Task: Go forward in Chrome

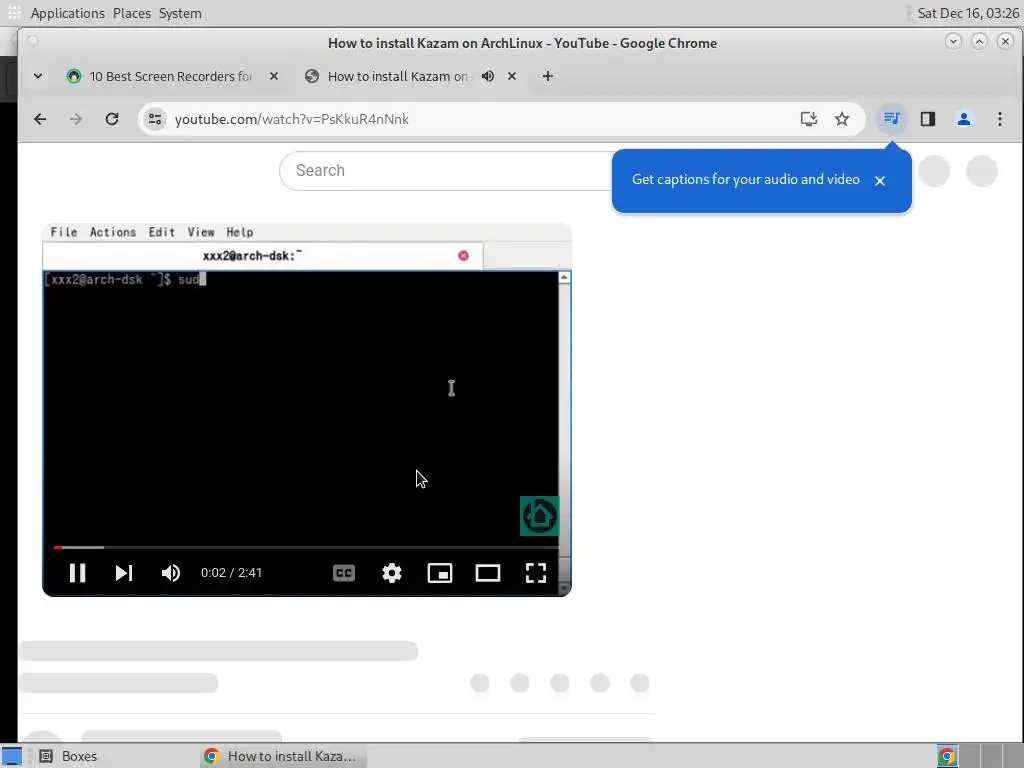Action: click(x=76, y=119)
